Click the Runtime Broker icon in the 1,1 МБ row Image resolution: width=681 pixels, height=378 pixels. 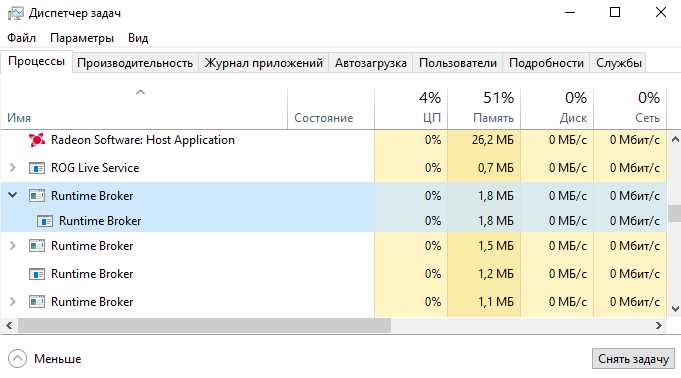click(x=37, y=302)
